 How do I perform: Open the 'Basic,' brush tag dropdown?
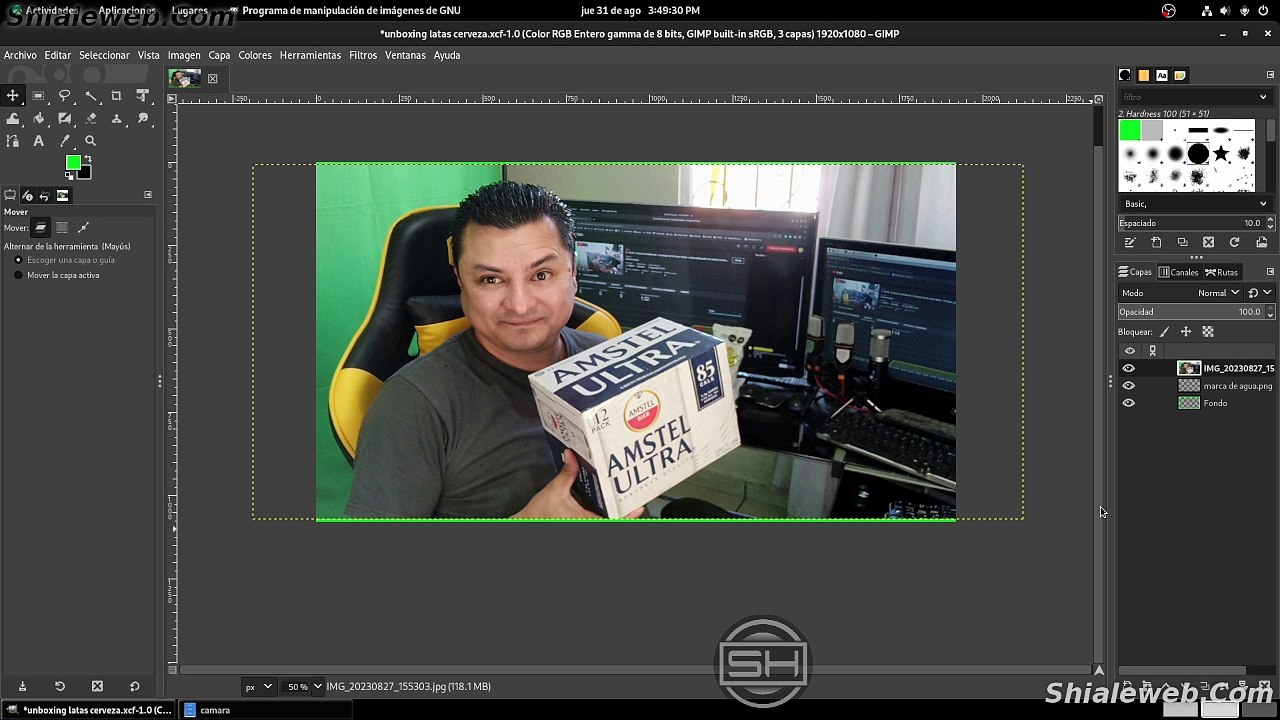1194,204
